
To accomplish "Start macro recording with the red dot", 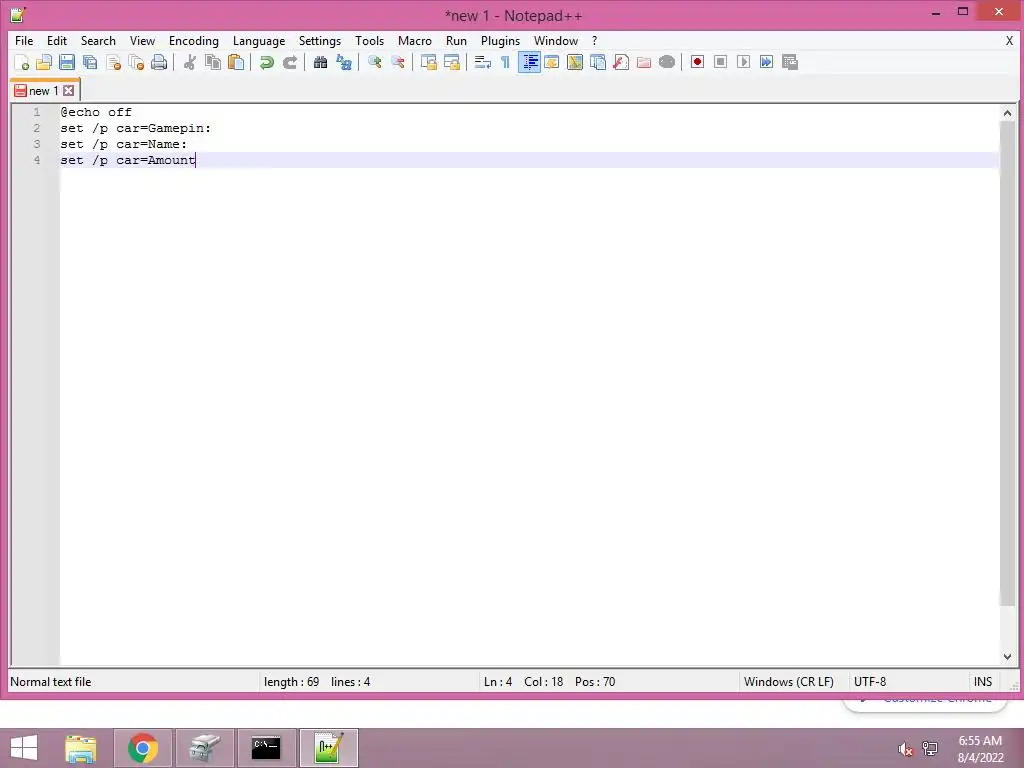I will [x=697, y=62].
